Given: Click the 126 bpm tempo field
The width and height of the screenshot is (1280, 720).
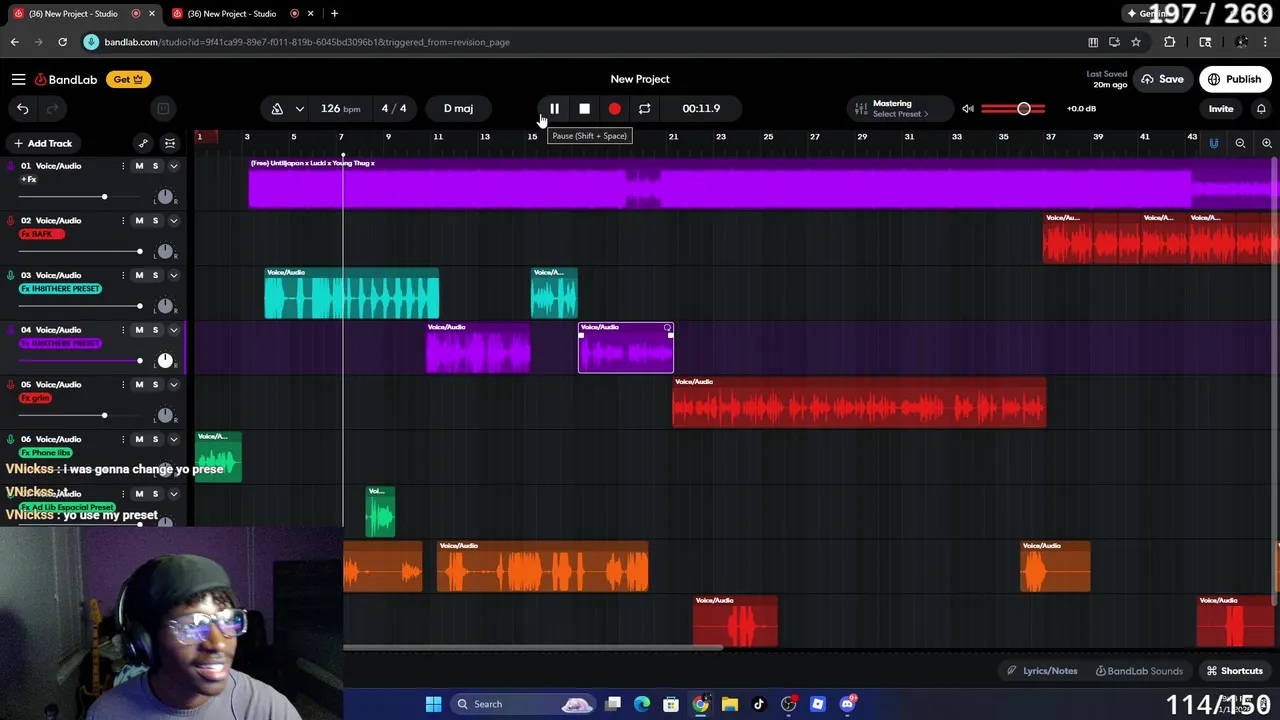Looking at the screenshot, I should 340,108.
